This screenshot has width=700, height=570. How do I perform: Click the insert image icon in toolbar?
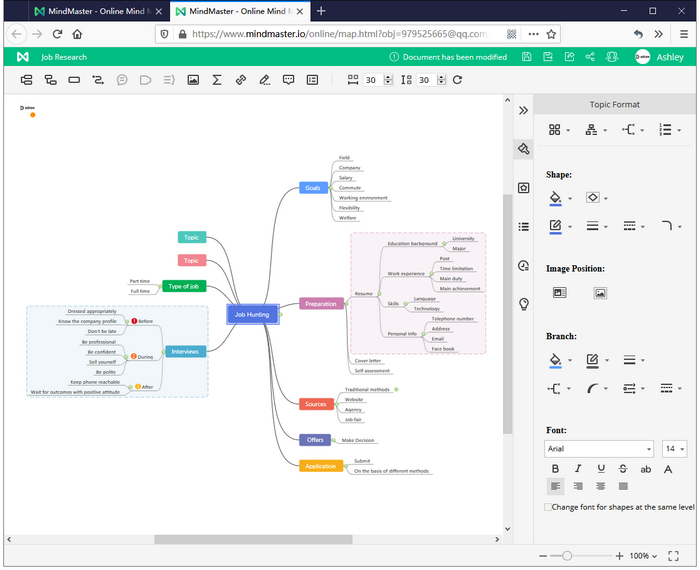click(192, 80)
